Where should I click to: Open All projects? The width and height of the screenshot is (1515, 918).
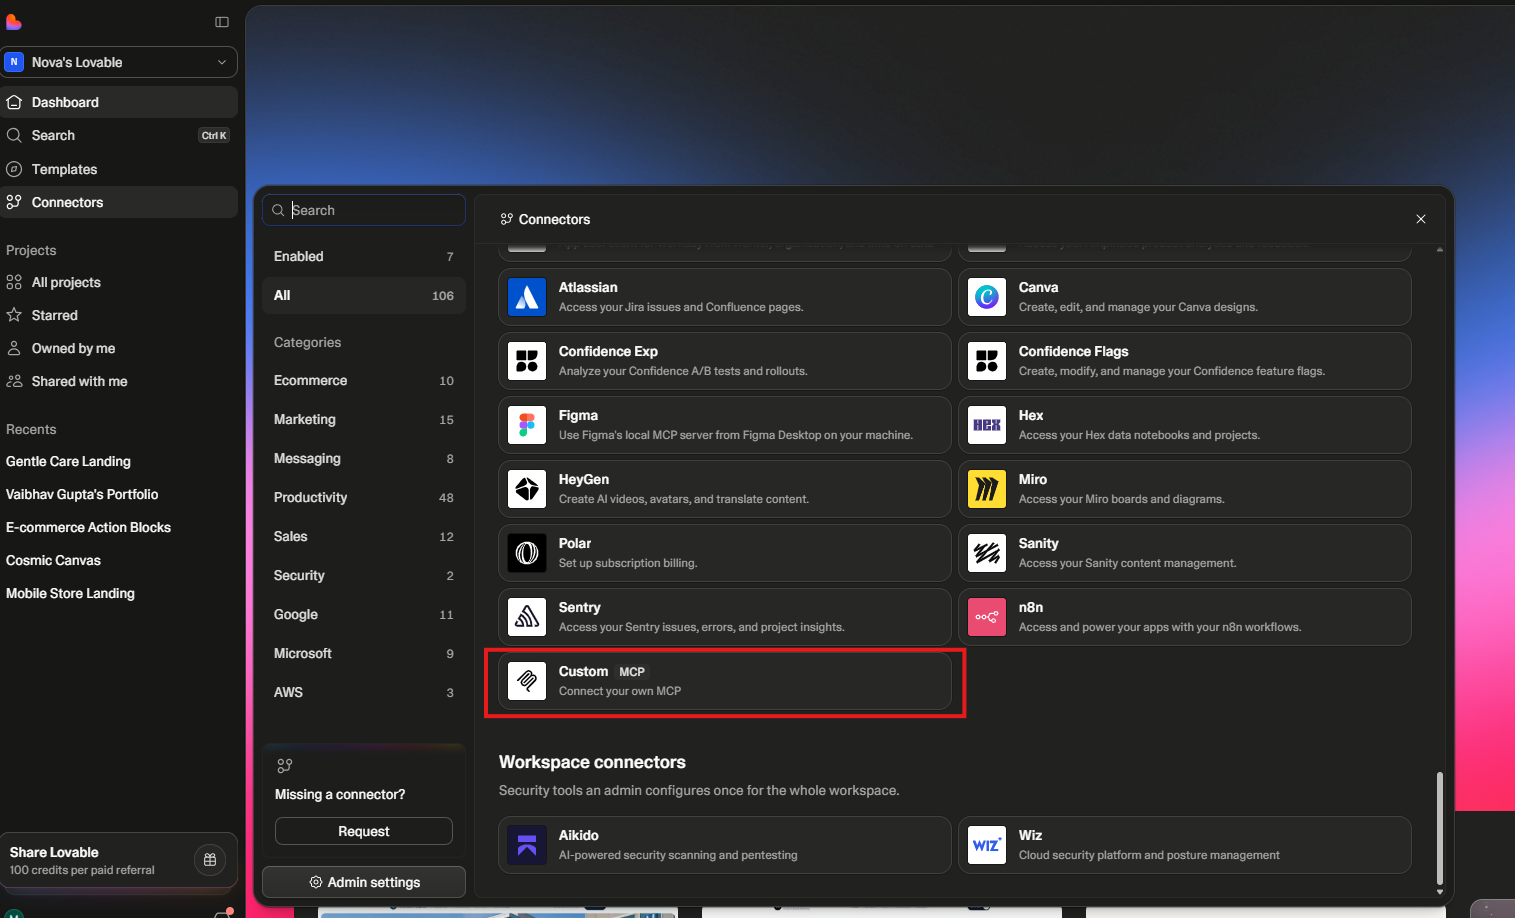tap(119, 282)
